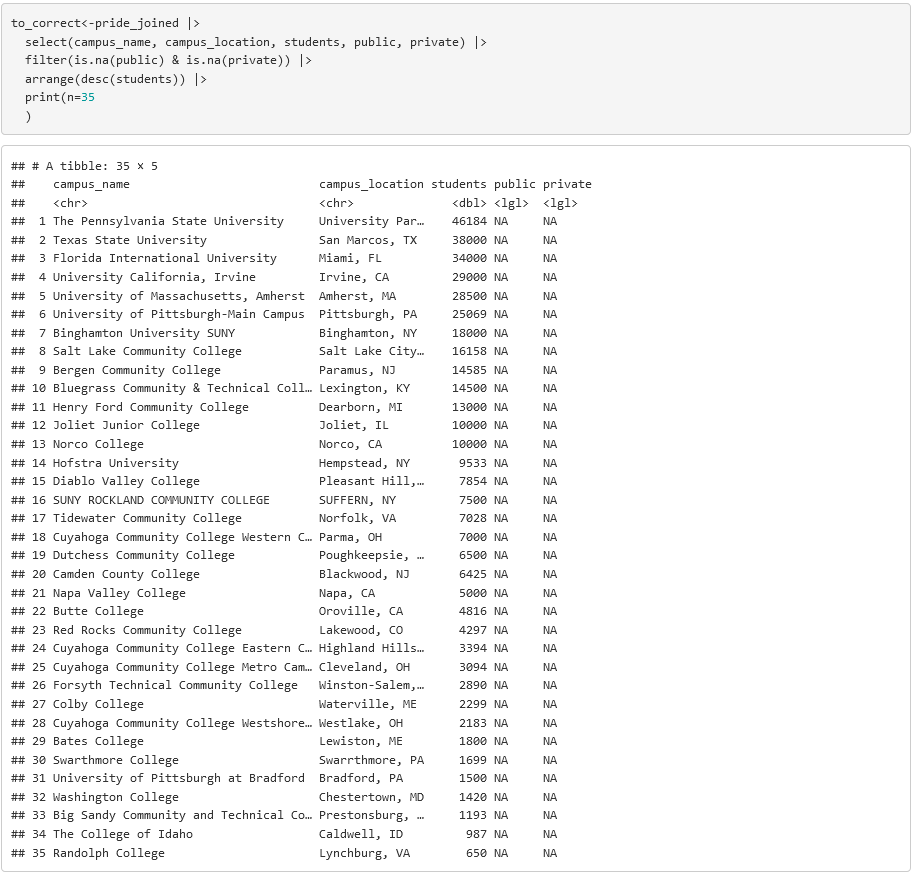Click students value '16158'
This screenshot has height=879, width=922.
pyautogui.click(x=469, y=352)
